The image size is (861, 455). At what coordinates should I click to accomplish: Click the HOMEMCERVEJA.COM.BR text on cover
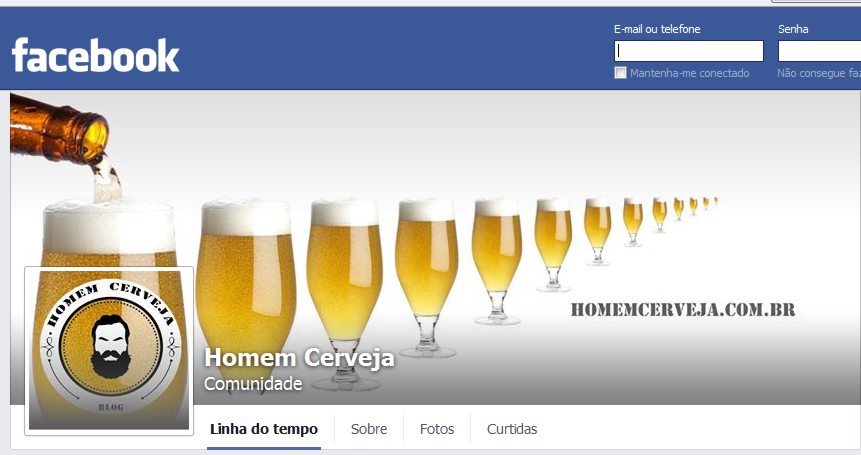click(x=683, y=310)
